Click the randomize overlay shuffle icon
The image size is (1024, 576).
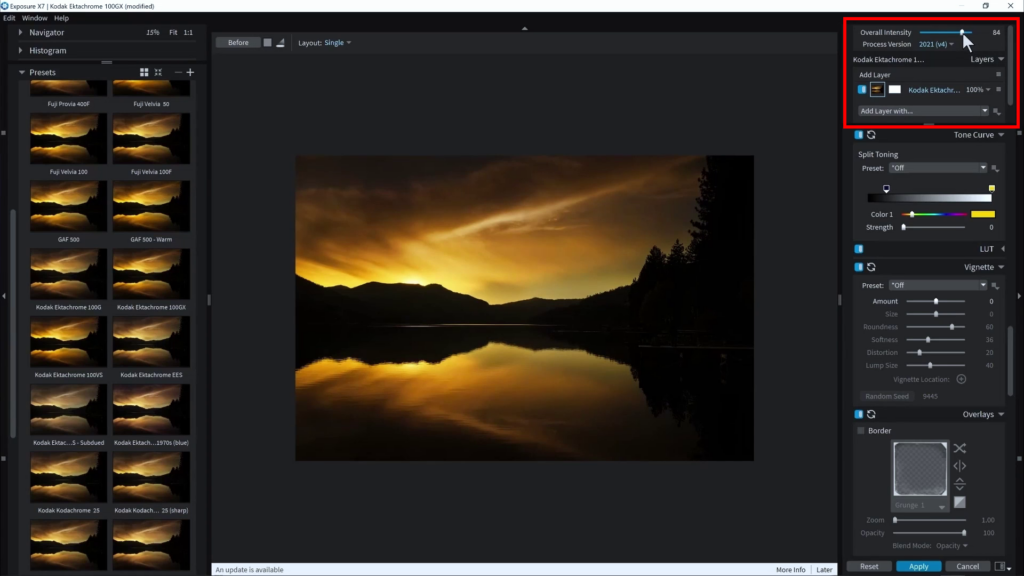(x=959, y=449)
